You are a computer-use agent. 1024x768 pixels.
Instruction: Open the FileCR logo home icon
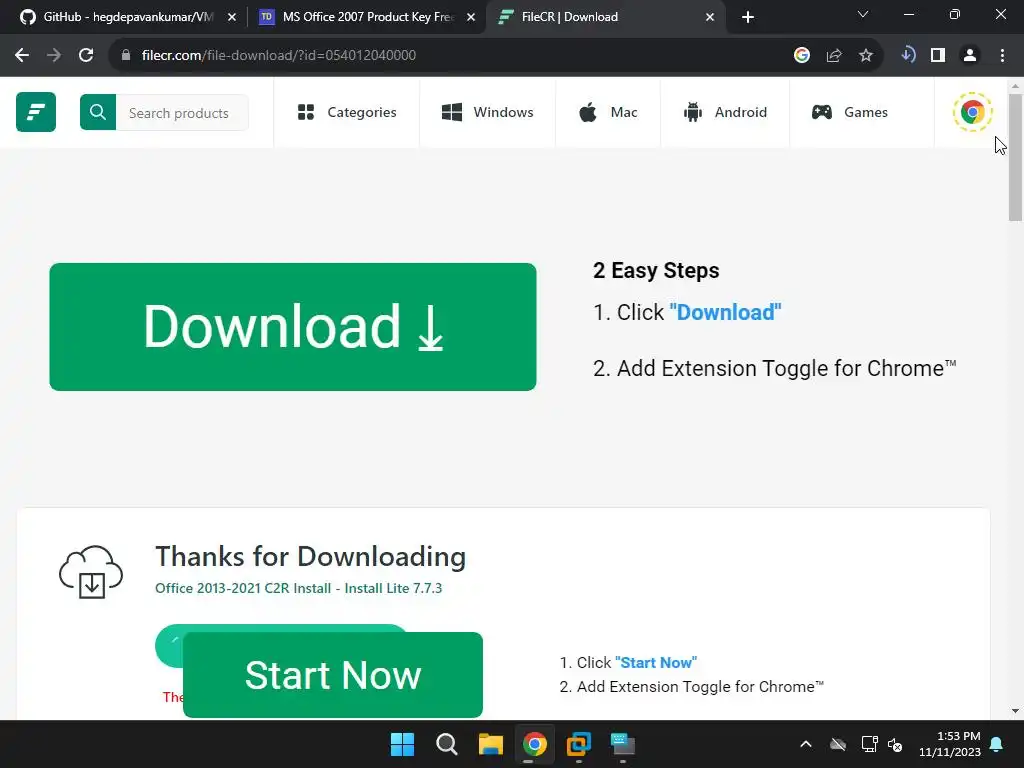coord(36,112)
